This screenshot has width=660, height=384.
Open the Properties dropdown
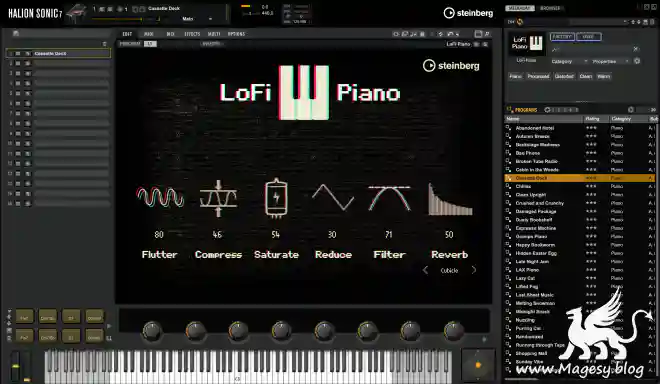click(610, 61)
